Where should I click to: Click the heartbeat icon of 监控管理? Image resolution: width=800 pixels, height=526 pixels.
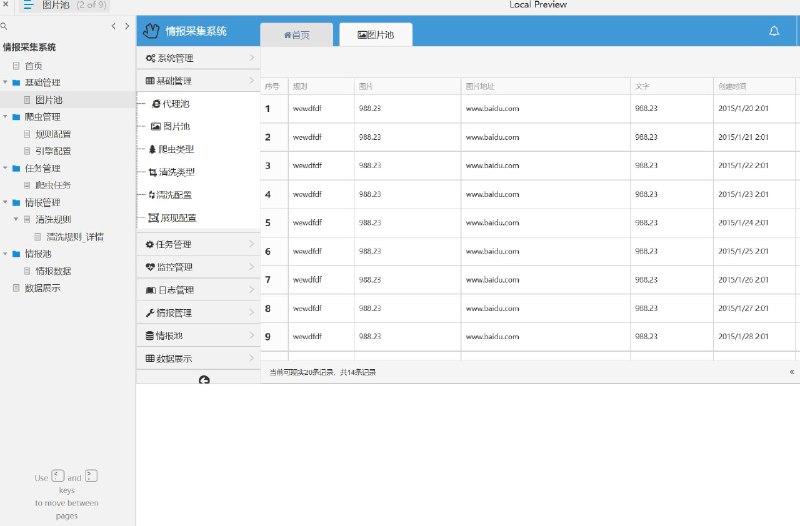pyautogui.click(x=150, y=267)
